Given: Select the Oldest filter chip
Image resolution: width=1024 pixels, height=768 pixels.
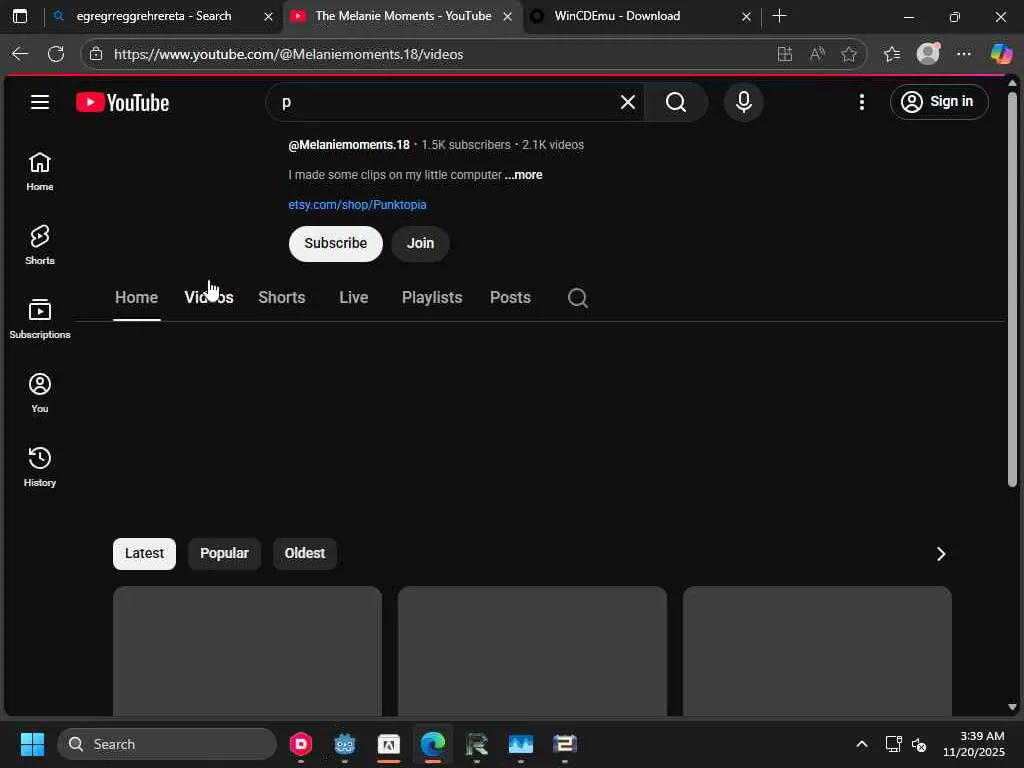Looking at the screenshot, I should tap(304, 554).
